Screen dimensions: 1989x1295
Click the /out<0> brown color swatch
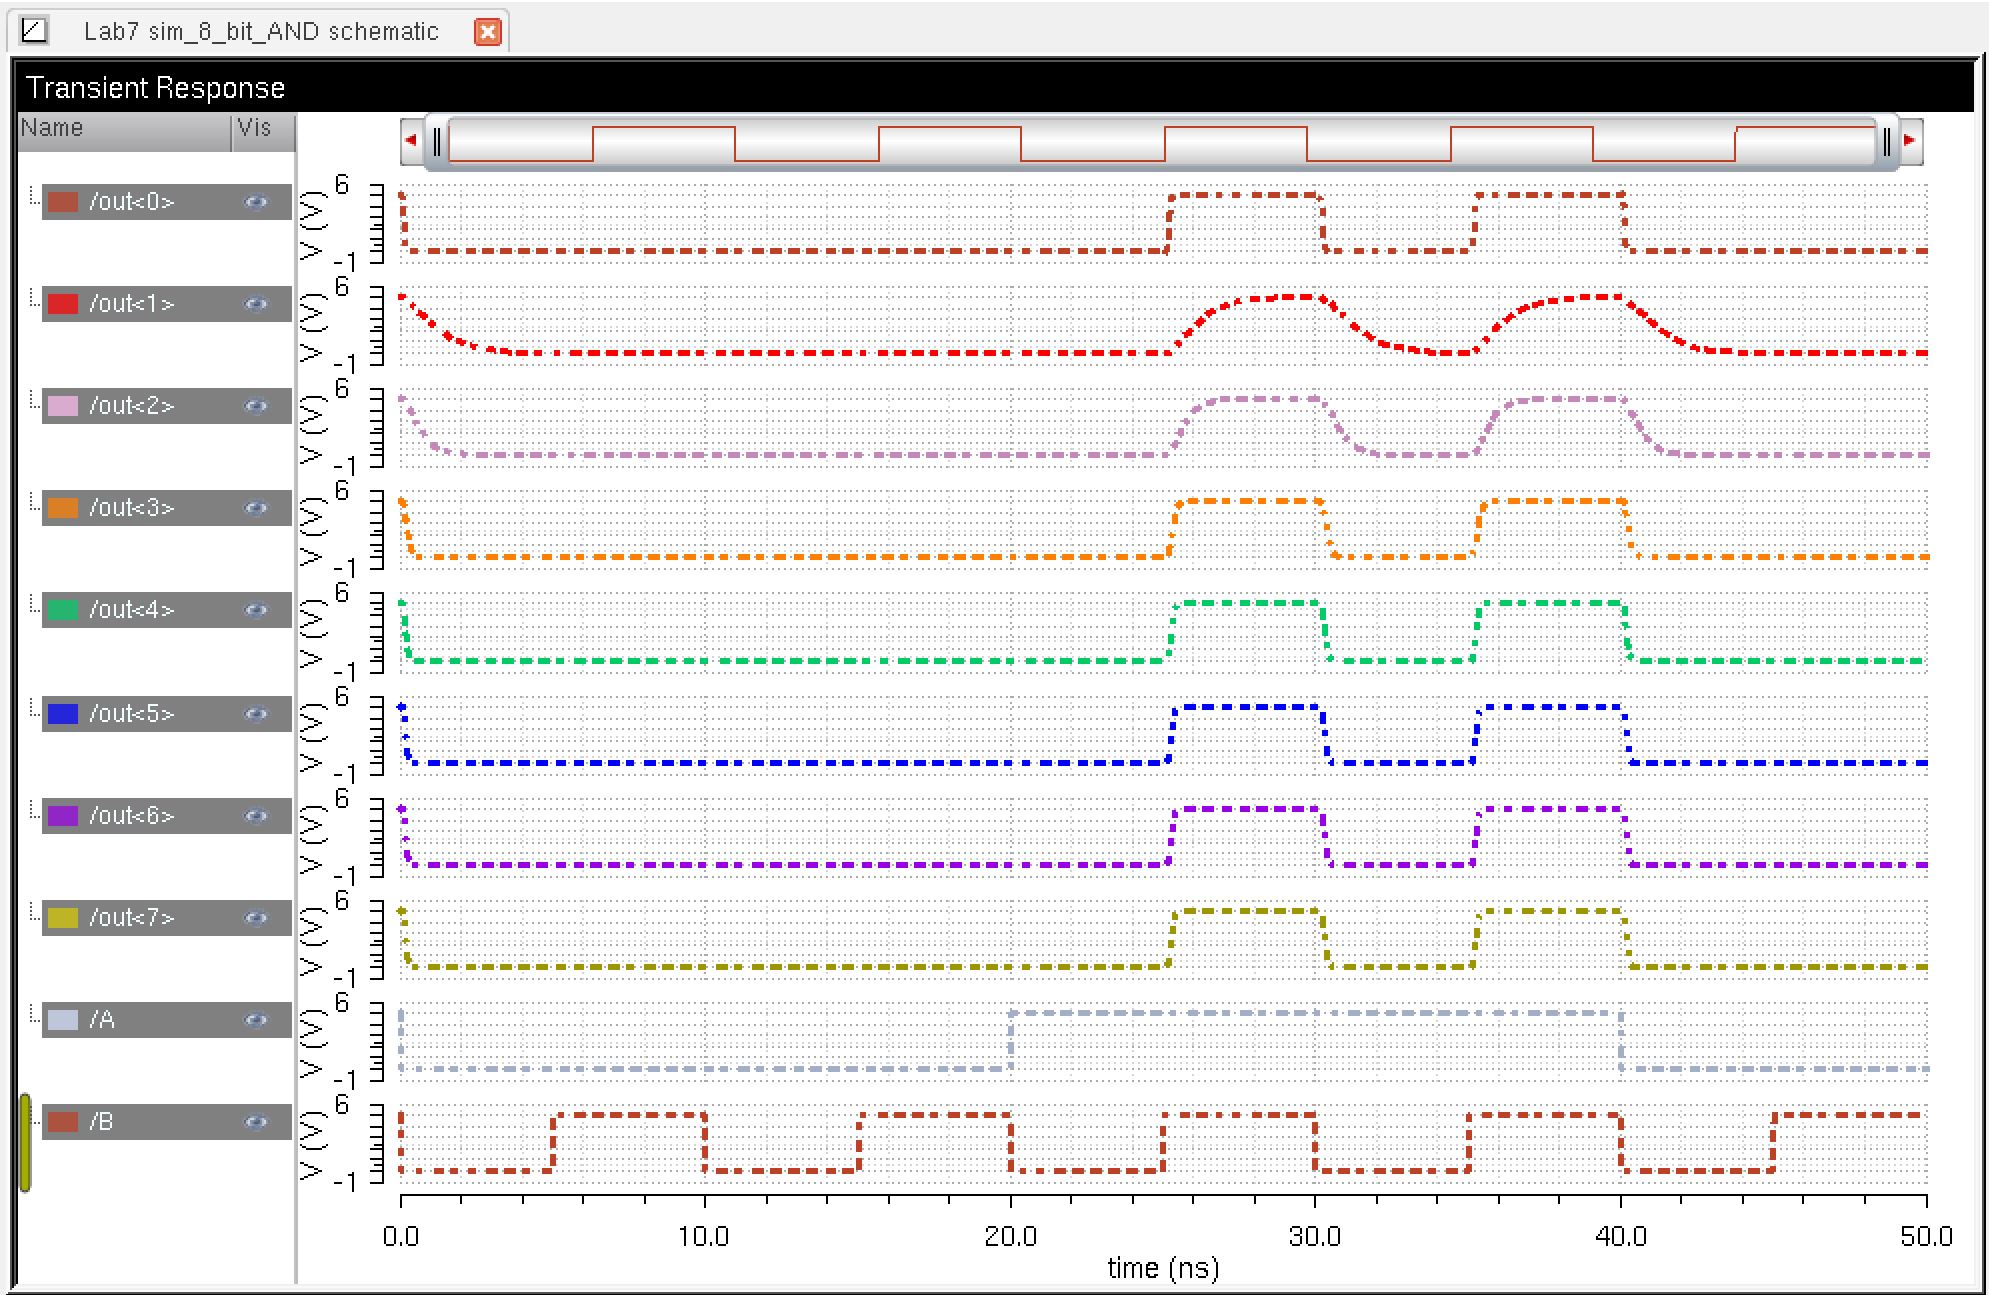click(x=63, y=202)
